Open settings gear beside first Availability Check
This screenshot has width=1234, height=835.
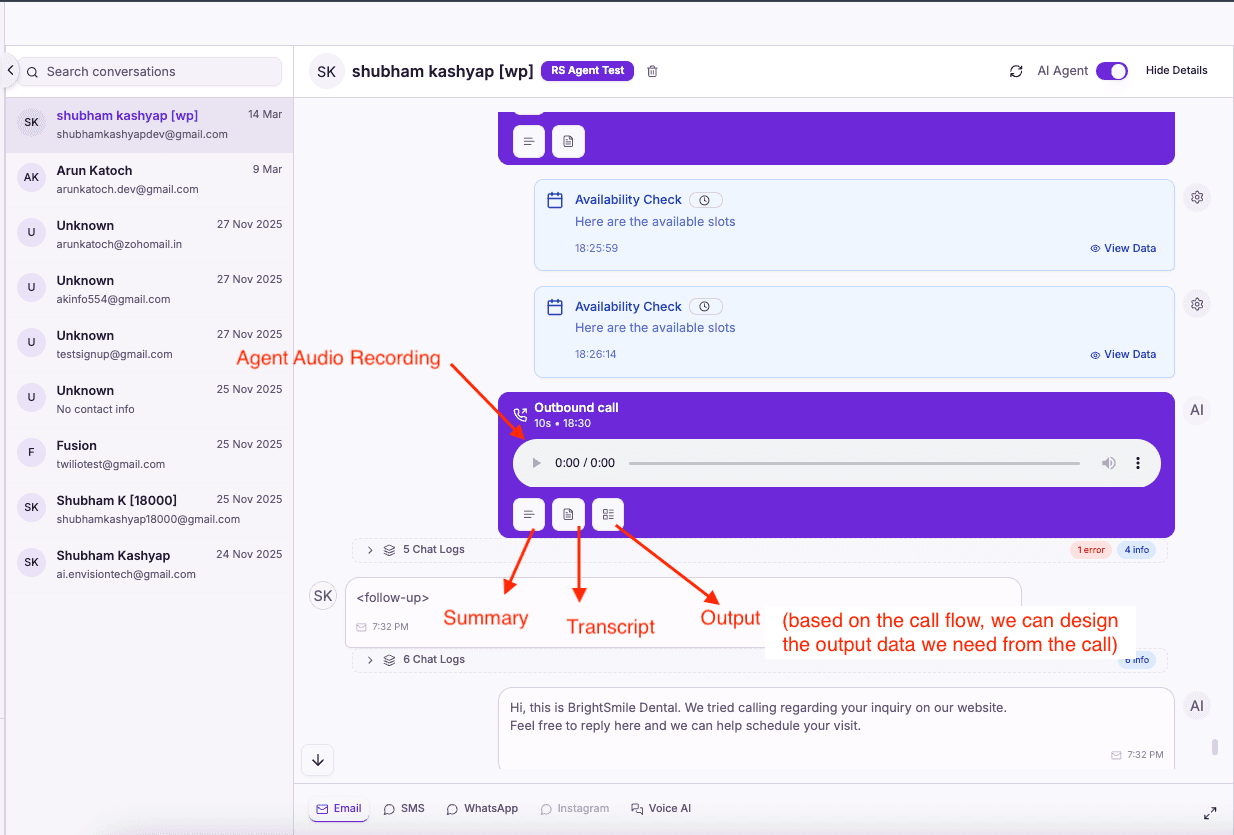tap(1196, 197)
